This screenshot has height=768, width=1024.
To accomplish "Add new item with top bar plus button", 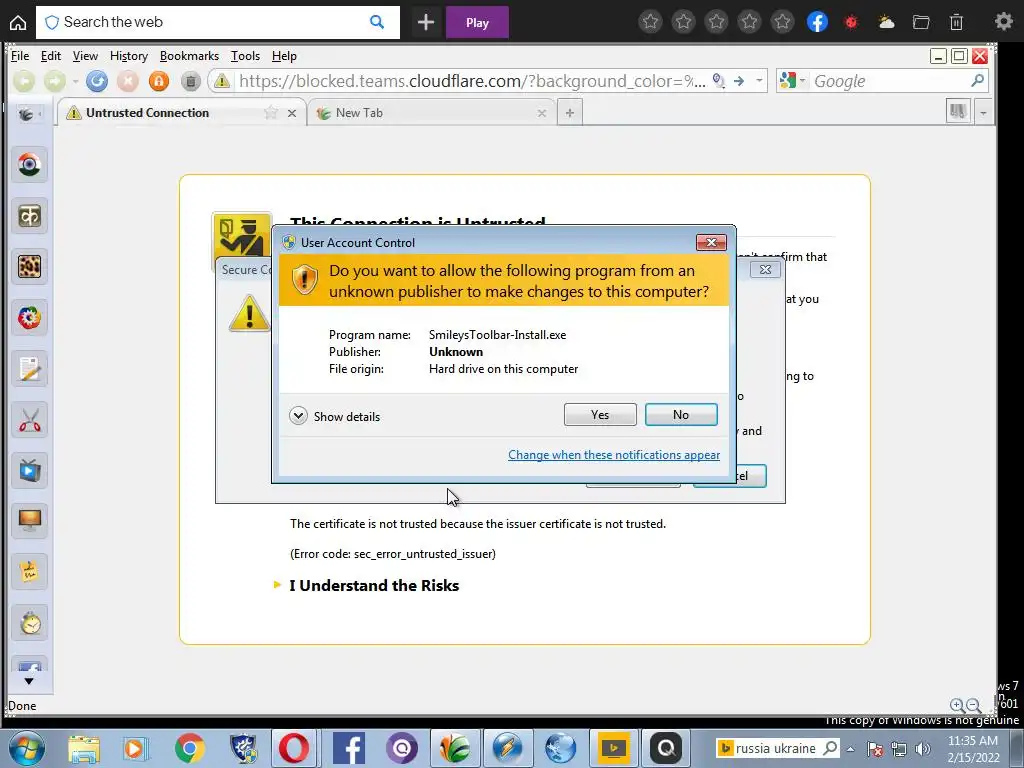I will [426, 23].
